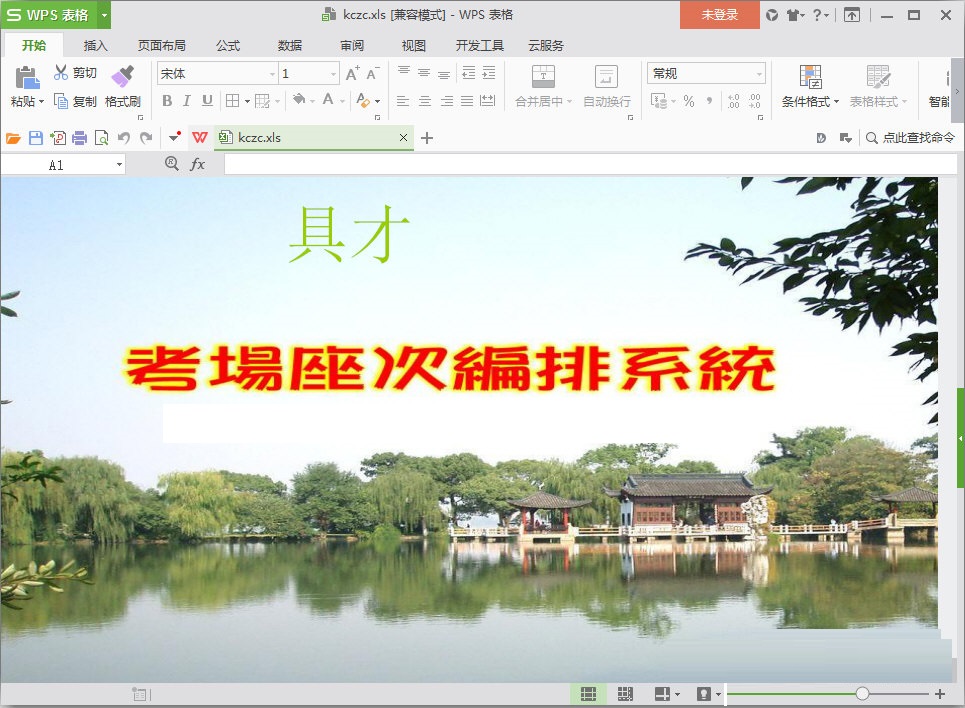Switch to normal view in status bar

[x=588, y=694]
